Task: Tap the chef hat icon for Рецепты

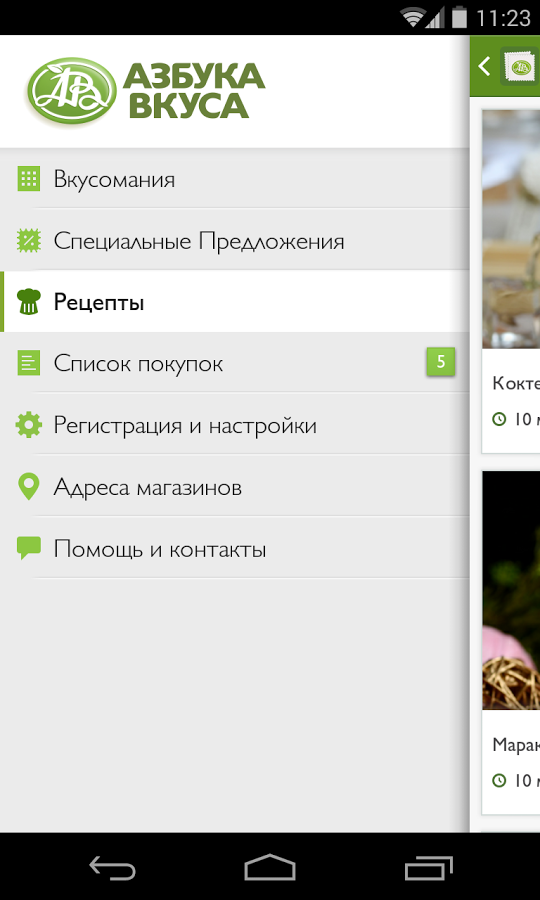Action: click(29, 302)
